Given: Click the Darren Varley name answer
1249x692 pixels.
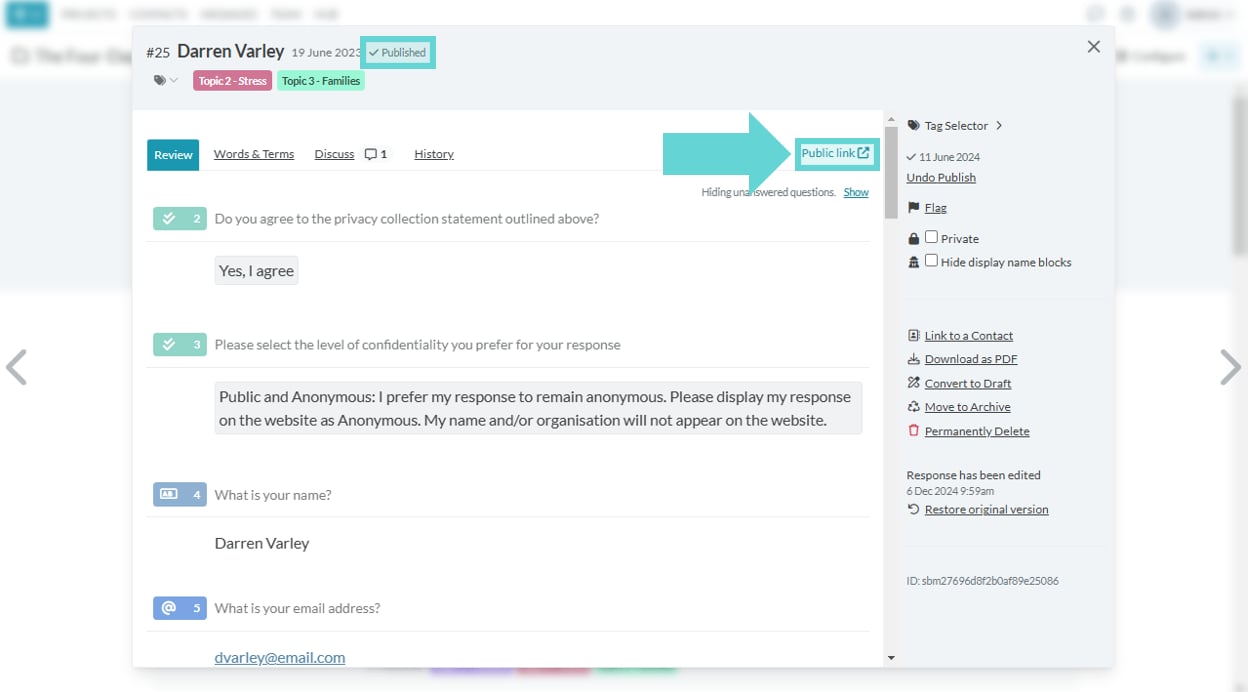Looking at the screenshot, I should (x=262, y=543).
